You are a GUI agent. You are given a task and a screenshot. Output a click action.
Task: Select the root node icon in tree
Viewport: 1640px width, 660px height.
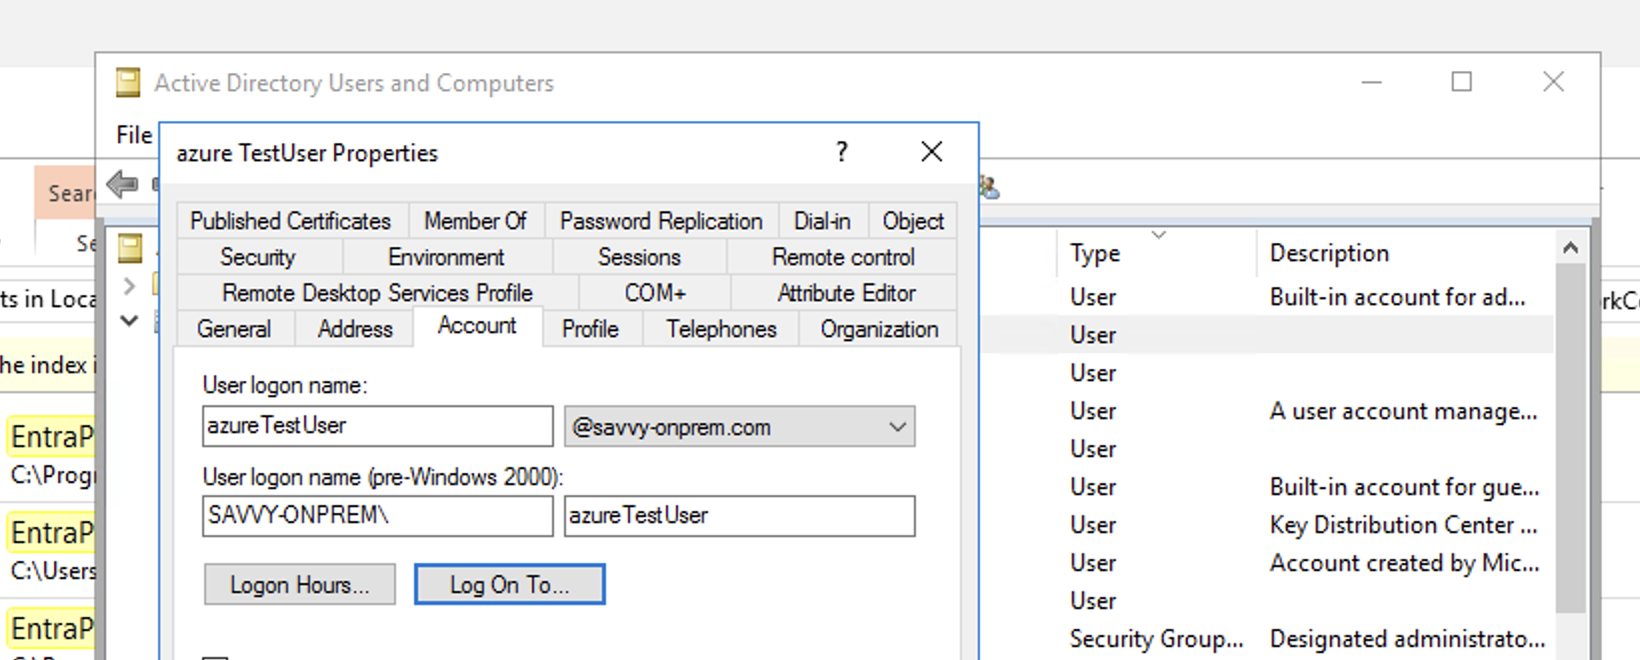pos(130,247)
